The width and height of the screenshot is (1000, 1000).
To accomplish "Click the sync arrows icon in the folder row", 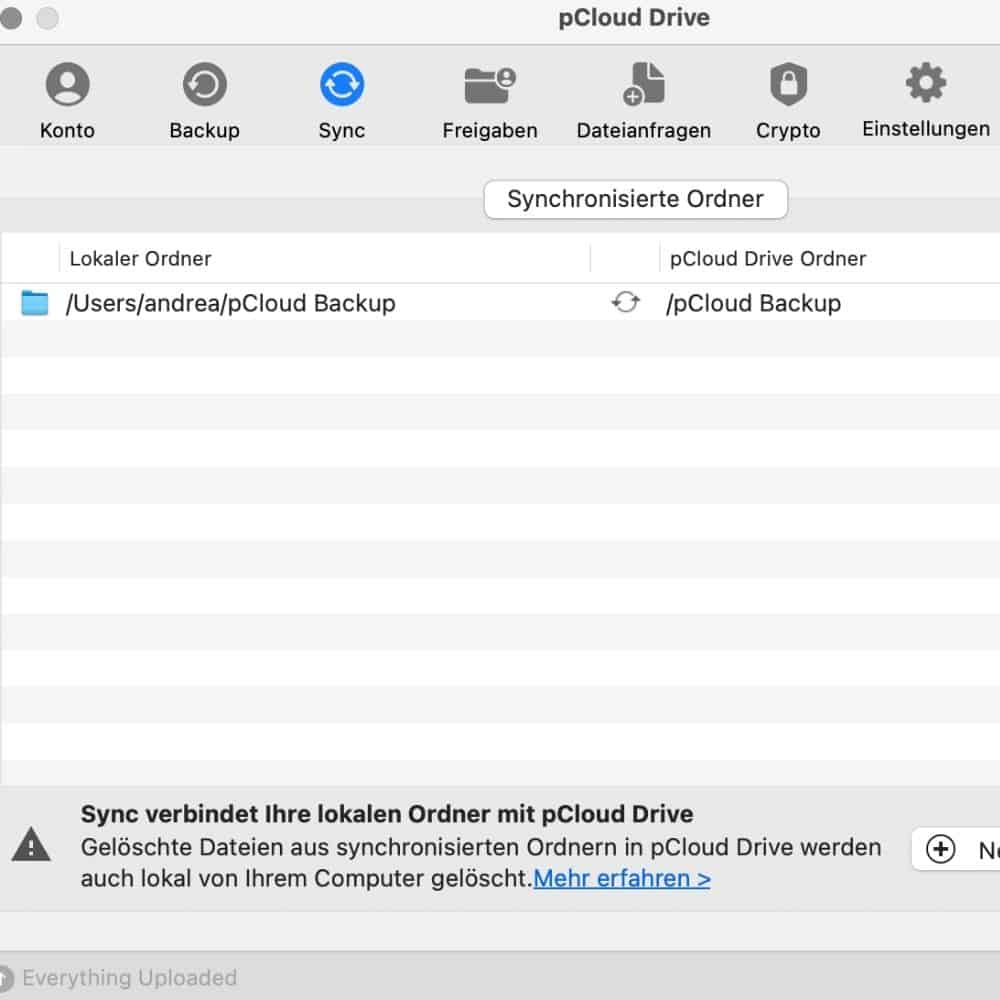I will tap(625, 302).
